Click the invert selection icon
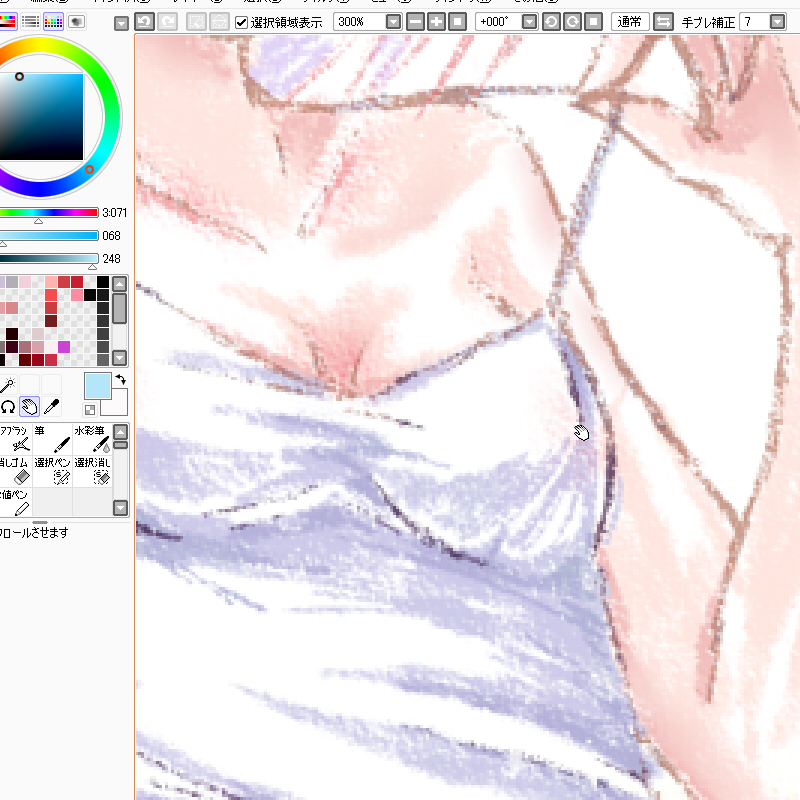Viewport: 800px width, 800px height. (x=219, y=22)
